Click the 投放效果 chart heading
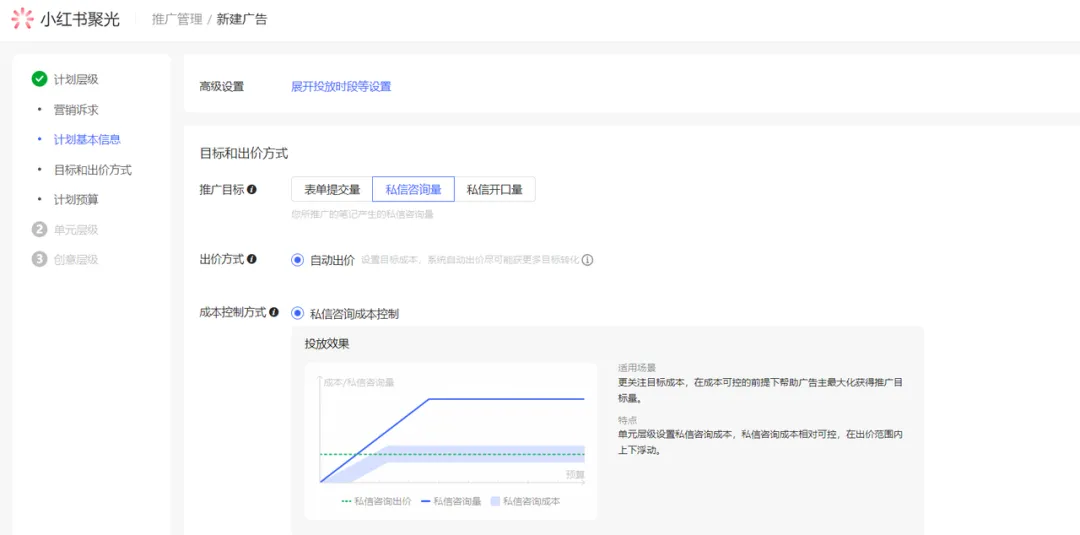This screenshot has width=1080, height=535. 327,344
